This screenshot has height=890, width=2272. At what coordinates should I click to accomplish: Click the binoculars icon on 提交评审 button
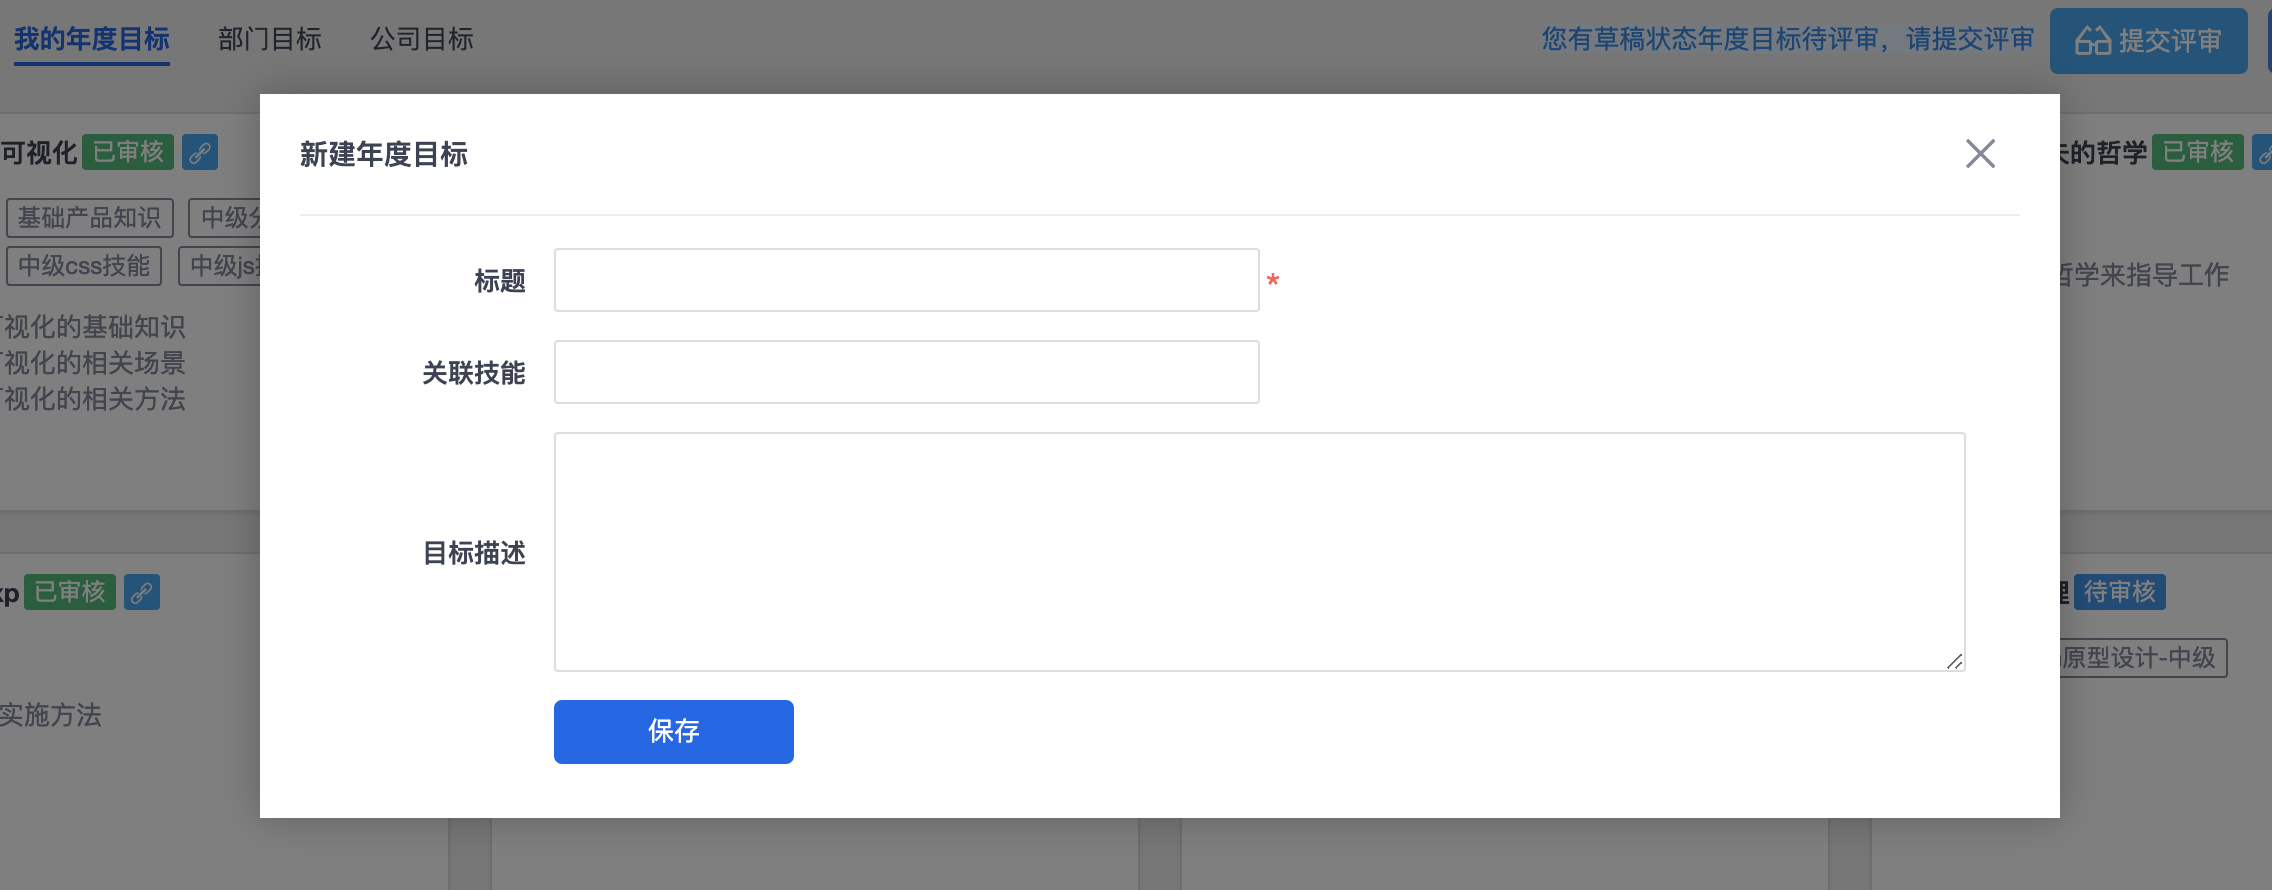[x=2092, y=41]
